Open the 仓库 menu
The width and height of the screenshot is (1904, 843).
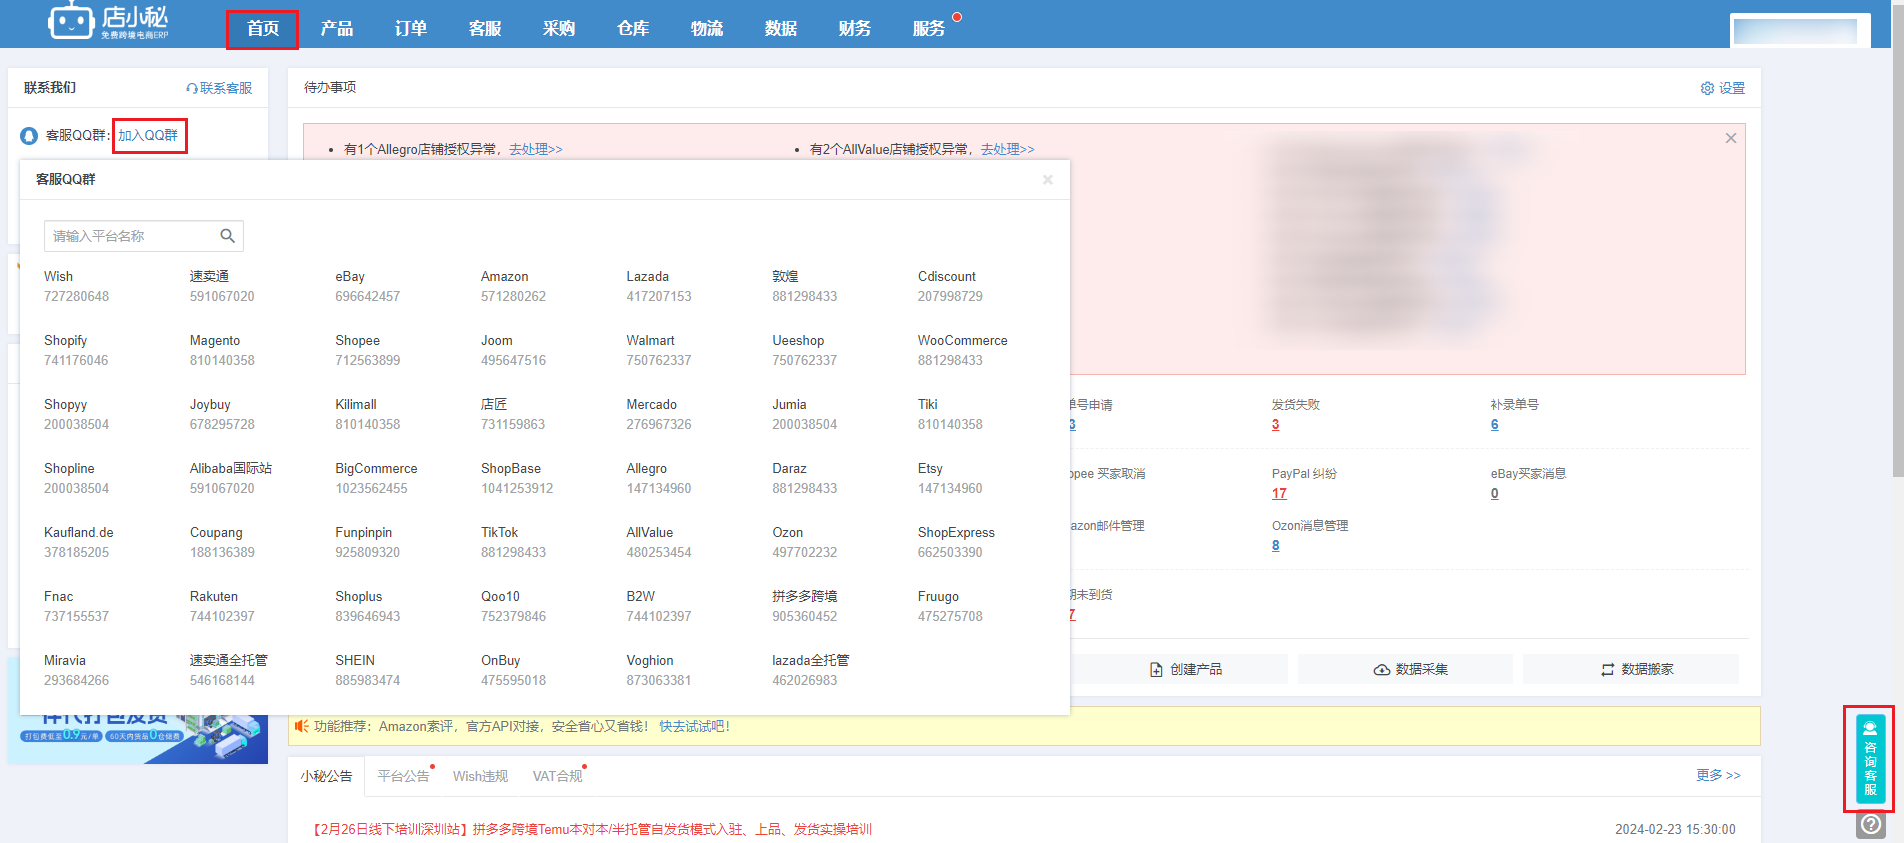[x=633, y=29]
